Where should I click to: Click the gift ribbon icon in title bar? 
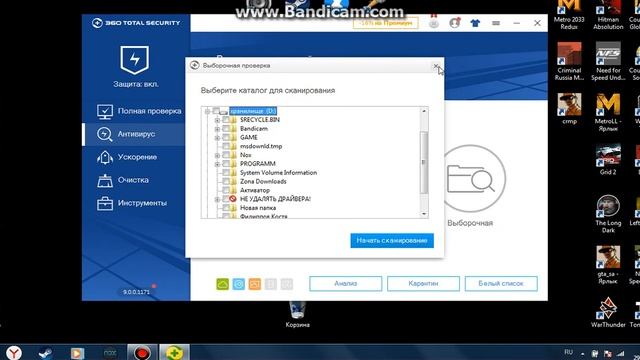click(x=433, y=22)
